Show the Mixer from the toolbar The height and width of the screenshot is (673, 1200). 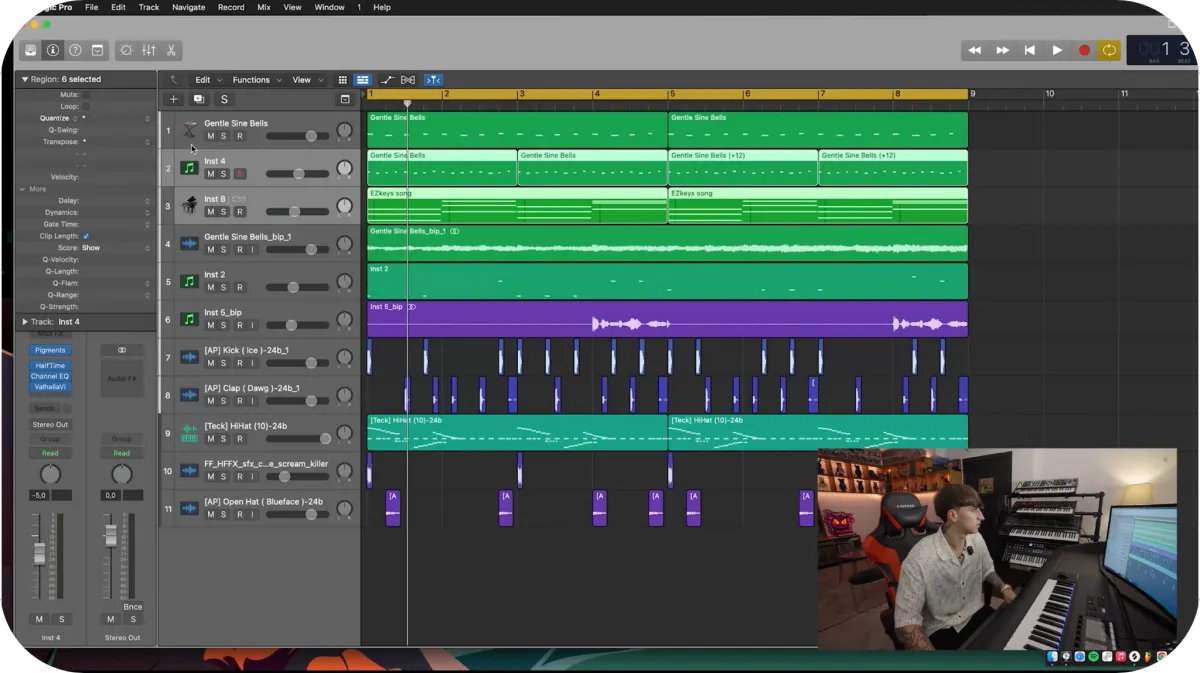149,50
